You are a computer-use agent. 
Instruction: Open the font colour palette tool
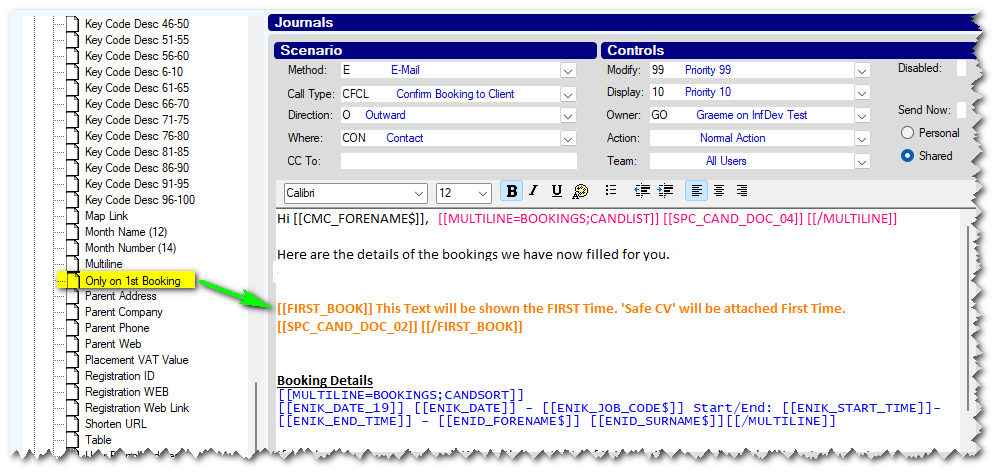[x=580, y=191]
